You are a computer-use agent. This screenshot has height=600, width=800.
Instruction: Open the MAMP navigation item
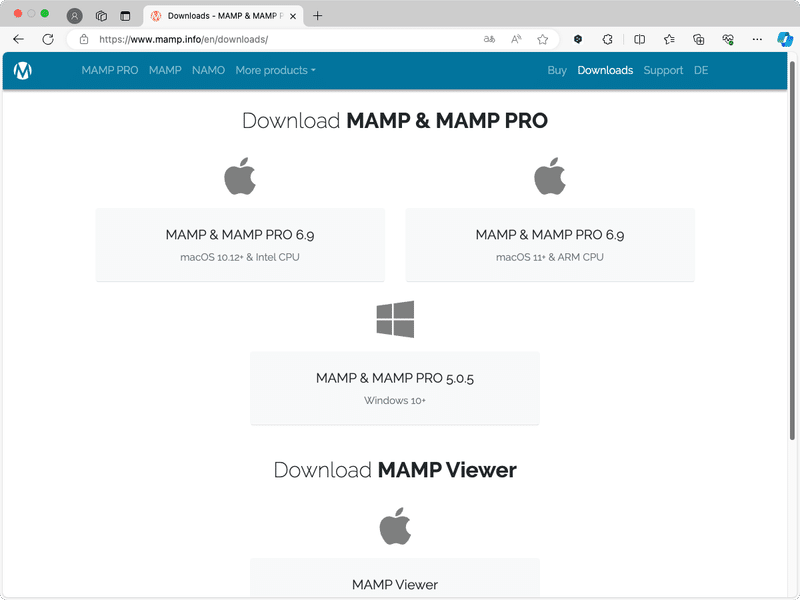(x=165, y=70)
